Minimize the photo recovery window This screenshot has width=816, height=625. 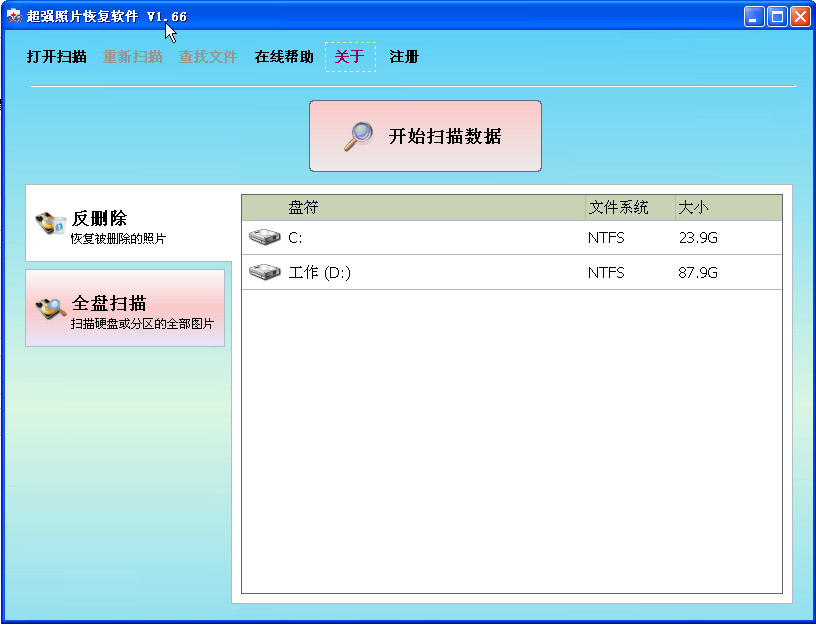pyautogui.click(x=754, y=17)
